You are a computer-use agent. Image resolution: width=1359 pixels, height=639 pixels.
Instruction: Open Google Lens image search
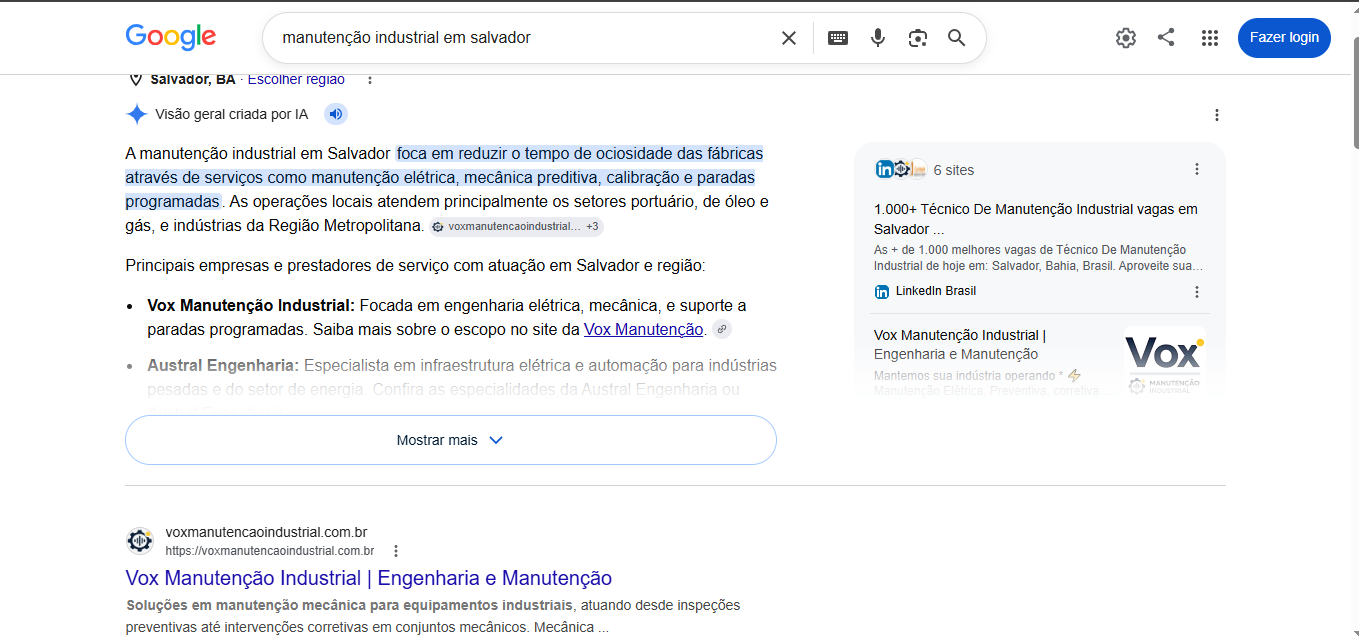tap(918, 38)
